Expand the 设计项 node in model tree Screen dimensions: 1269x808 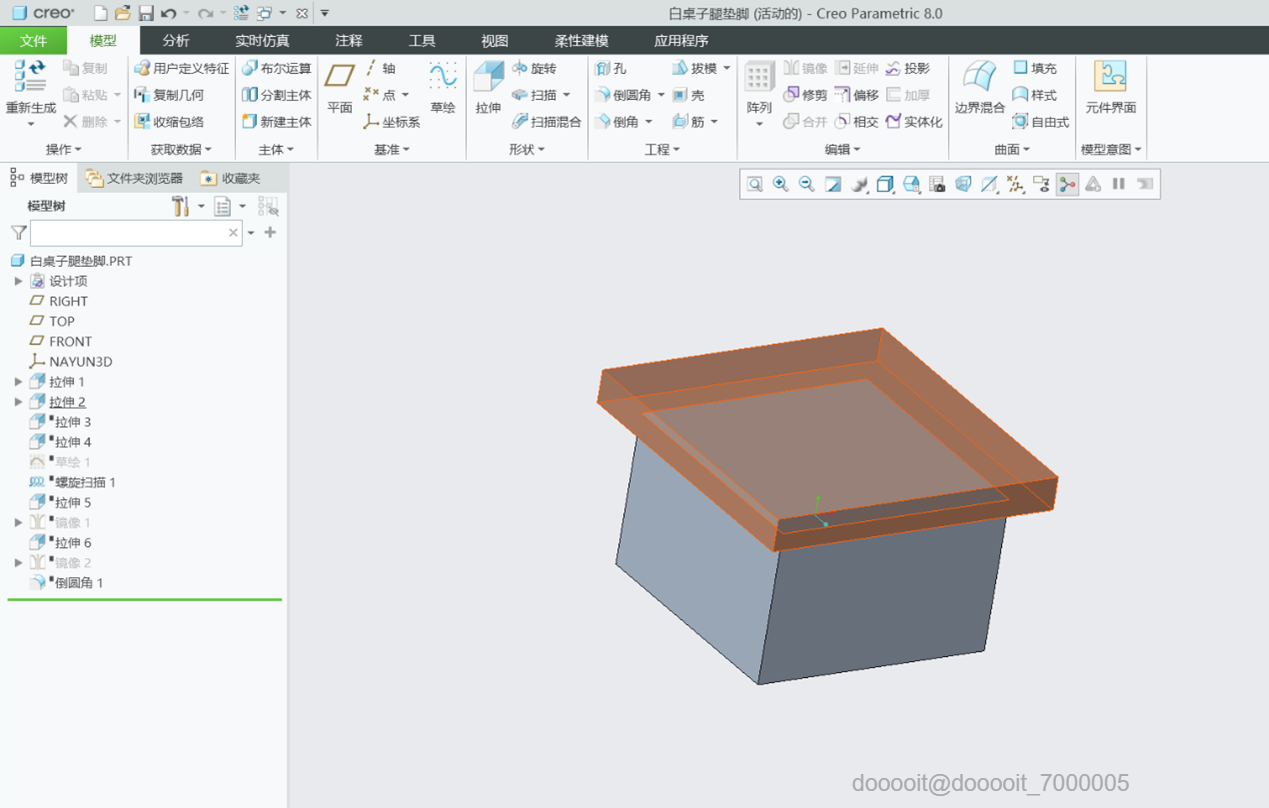click(18, 281)
